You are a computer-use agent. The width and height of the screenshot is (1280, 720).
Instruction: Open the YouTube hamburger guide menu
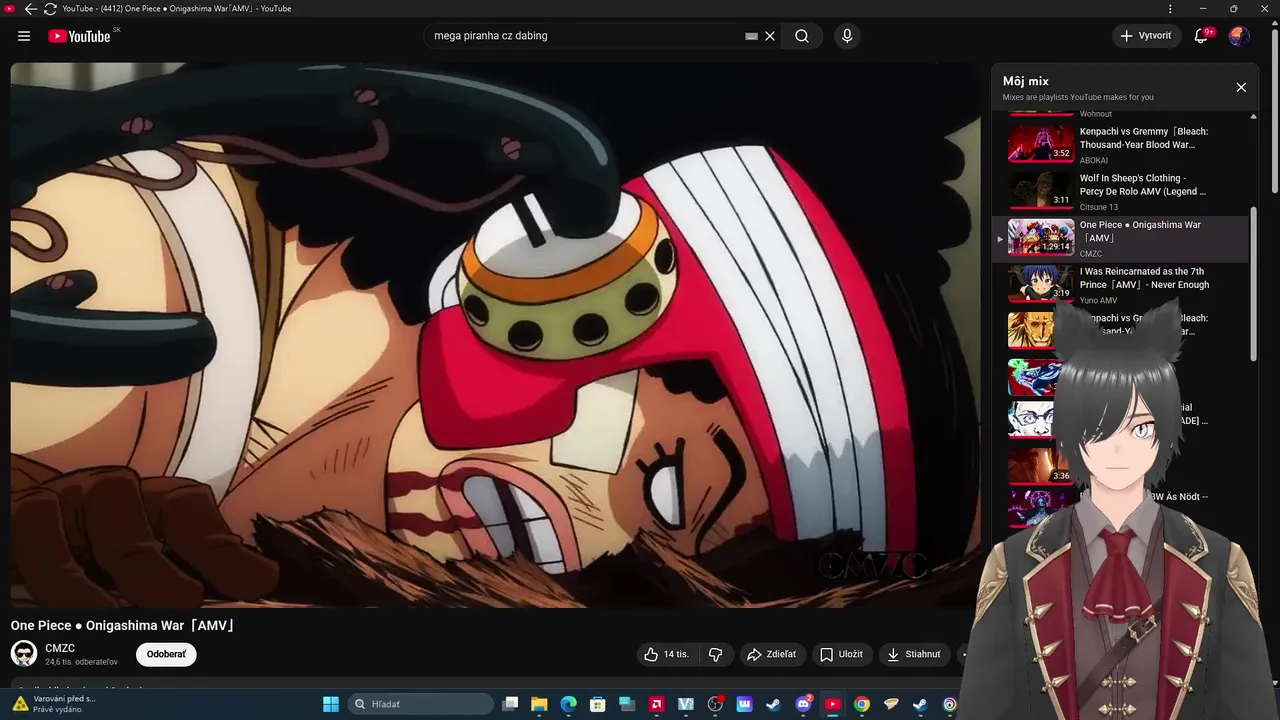click(x=24, y=36)
